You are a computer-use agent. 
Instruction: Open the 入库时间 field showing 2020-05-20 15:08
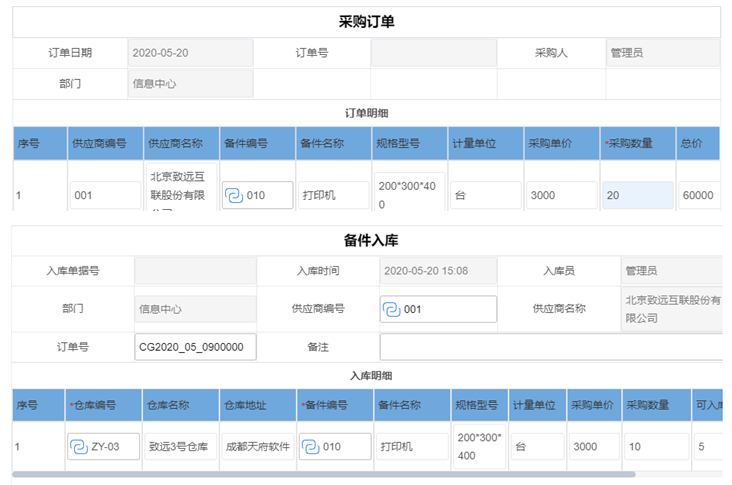(x=437, y=270)
